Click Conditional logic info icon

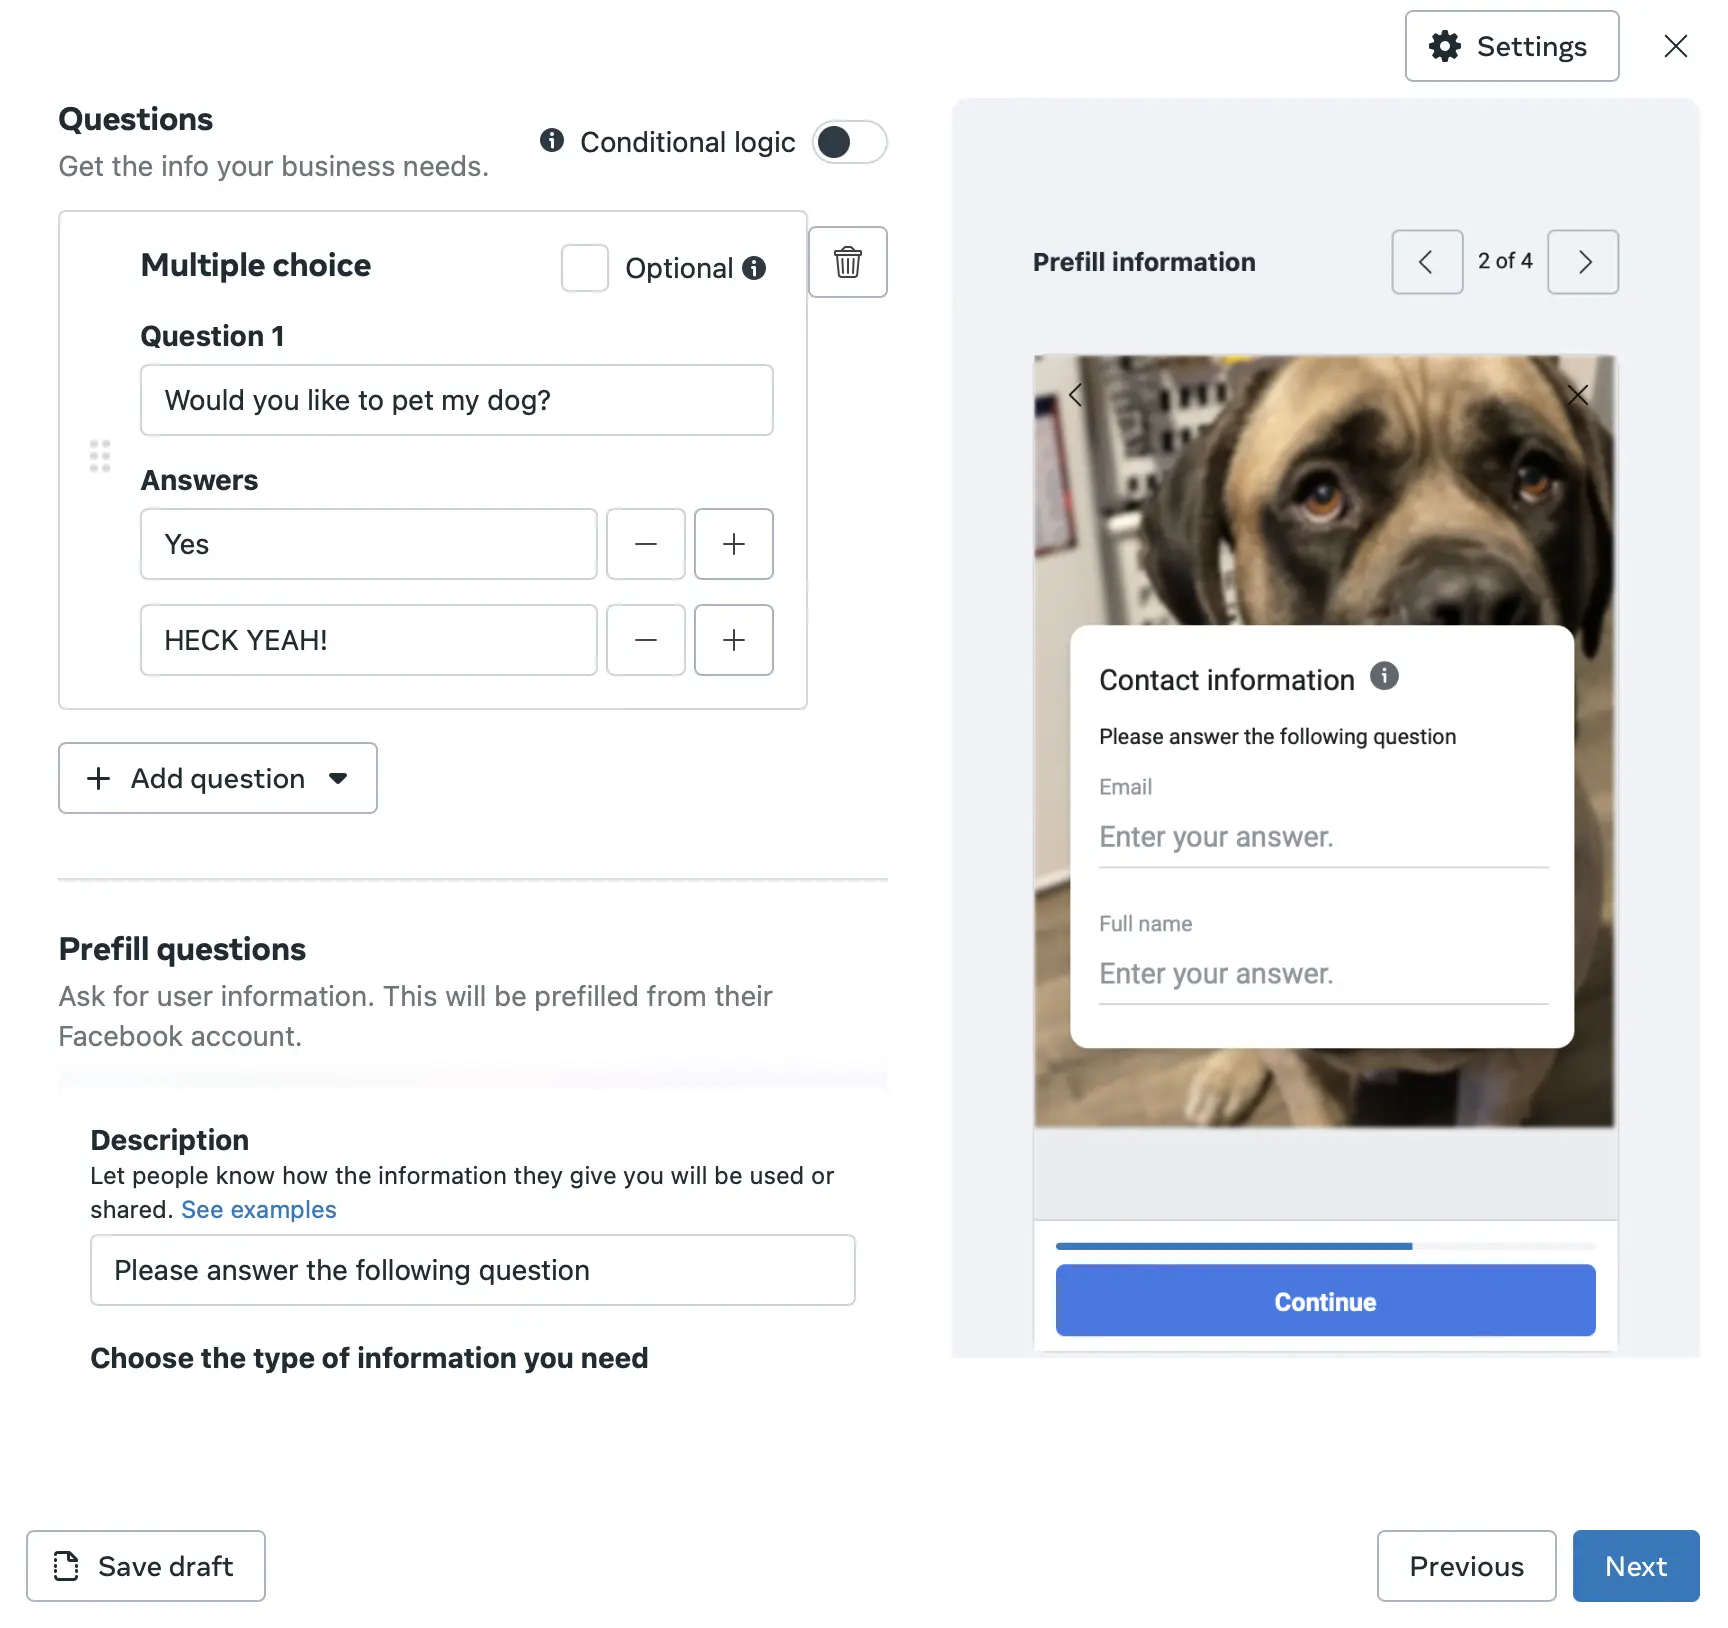[551, 141]
